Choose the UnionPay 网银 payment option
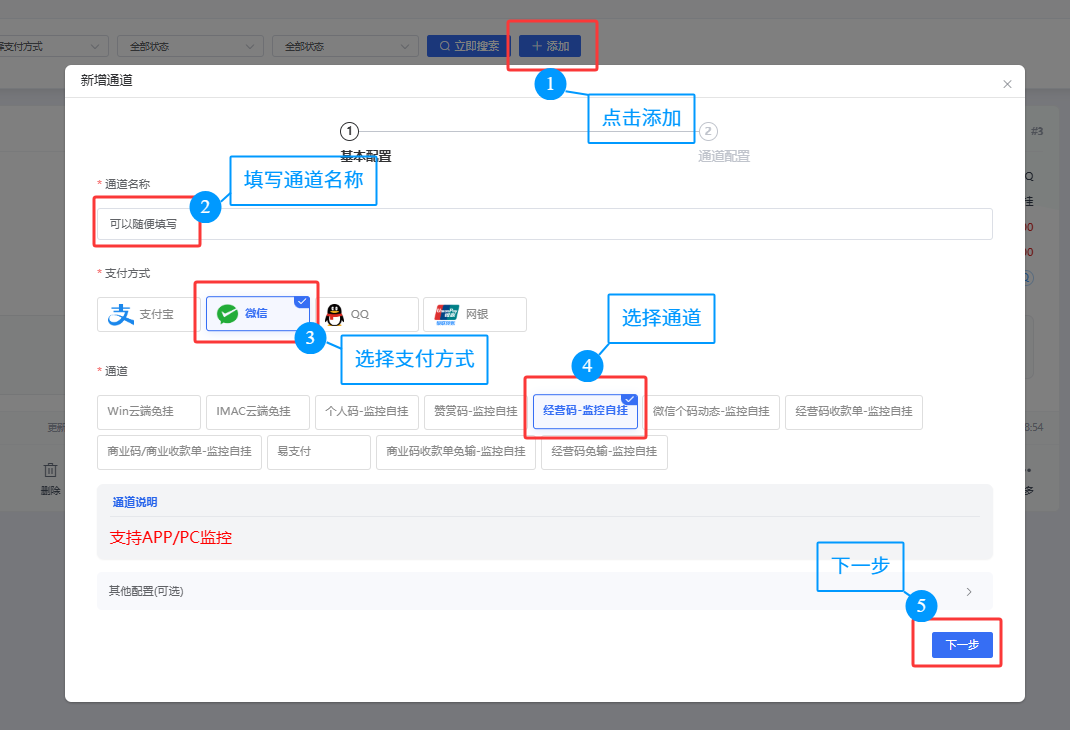The height and width of the screenshot is (730, 1070). (x=474, y=314)
